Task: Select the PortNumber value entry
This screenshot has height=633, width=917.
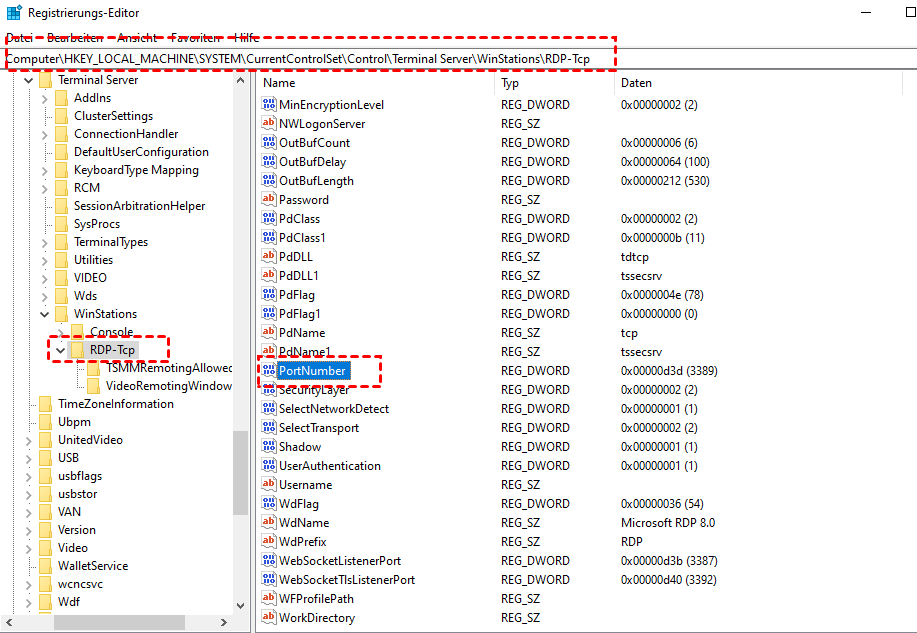Action: click(312, 371)
